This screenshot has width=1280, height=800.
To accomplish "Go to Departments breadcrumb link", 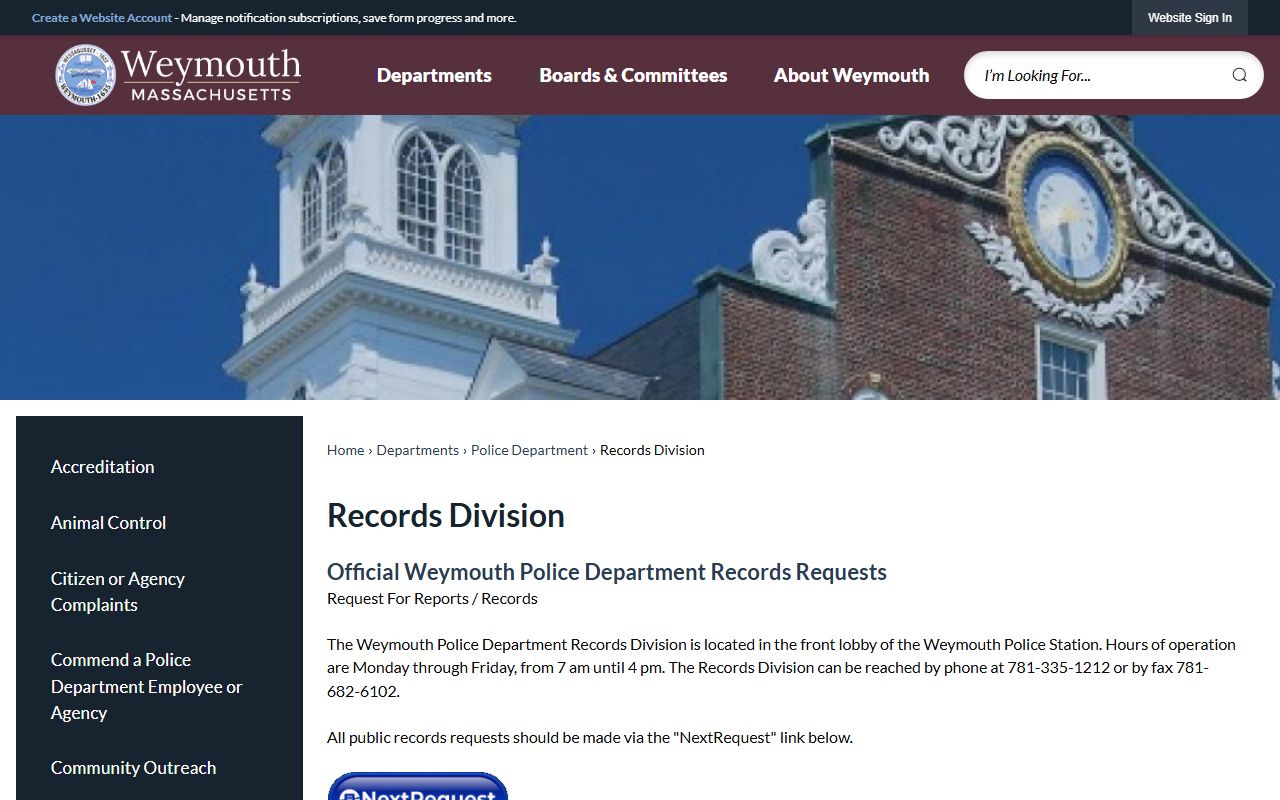I will pos(417,450).
